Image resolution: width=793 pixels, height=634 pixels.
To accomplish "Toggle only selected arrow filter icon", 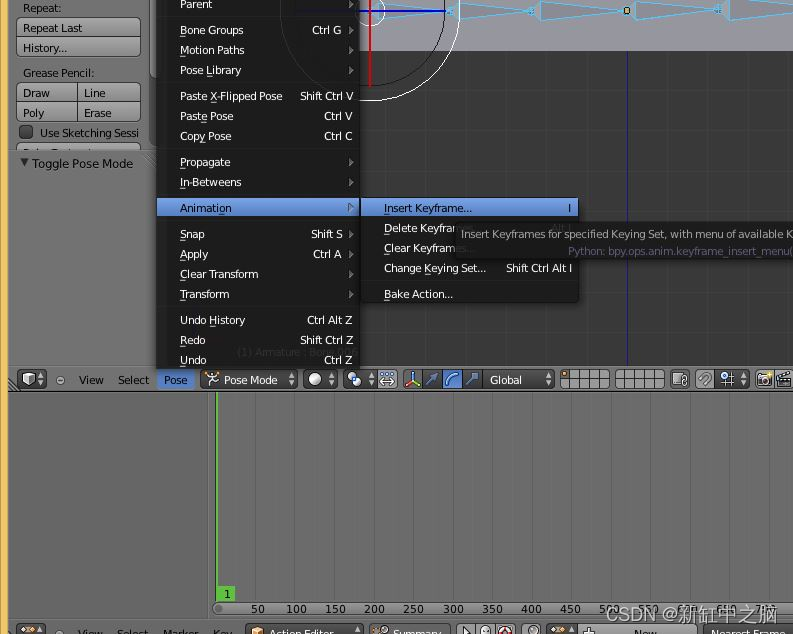I will pos(466,629).
